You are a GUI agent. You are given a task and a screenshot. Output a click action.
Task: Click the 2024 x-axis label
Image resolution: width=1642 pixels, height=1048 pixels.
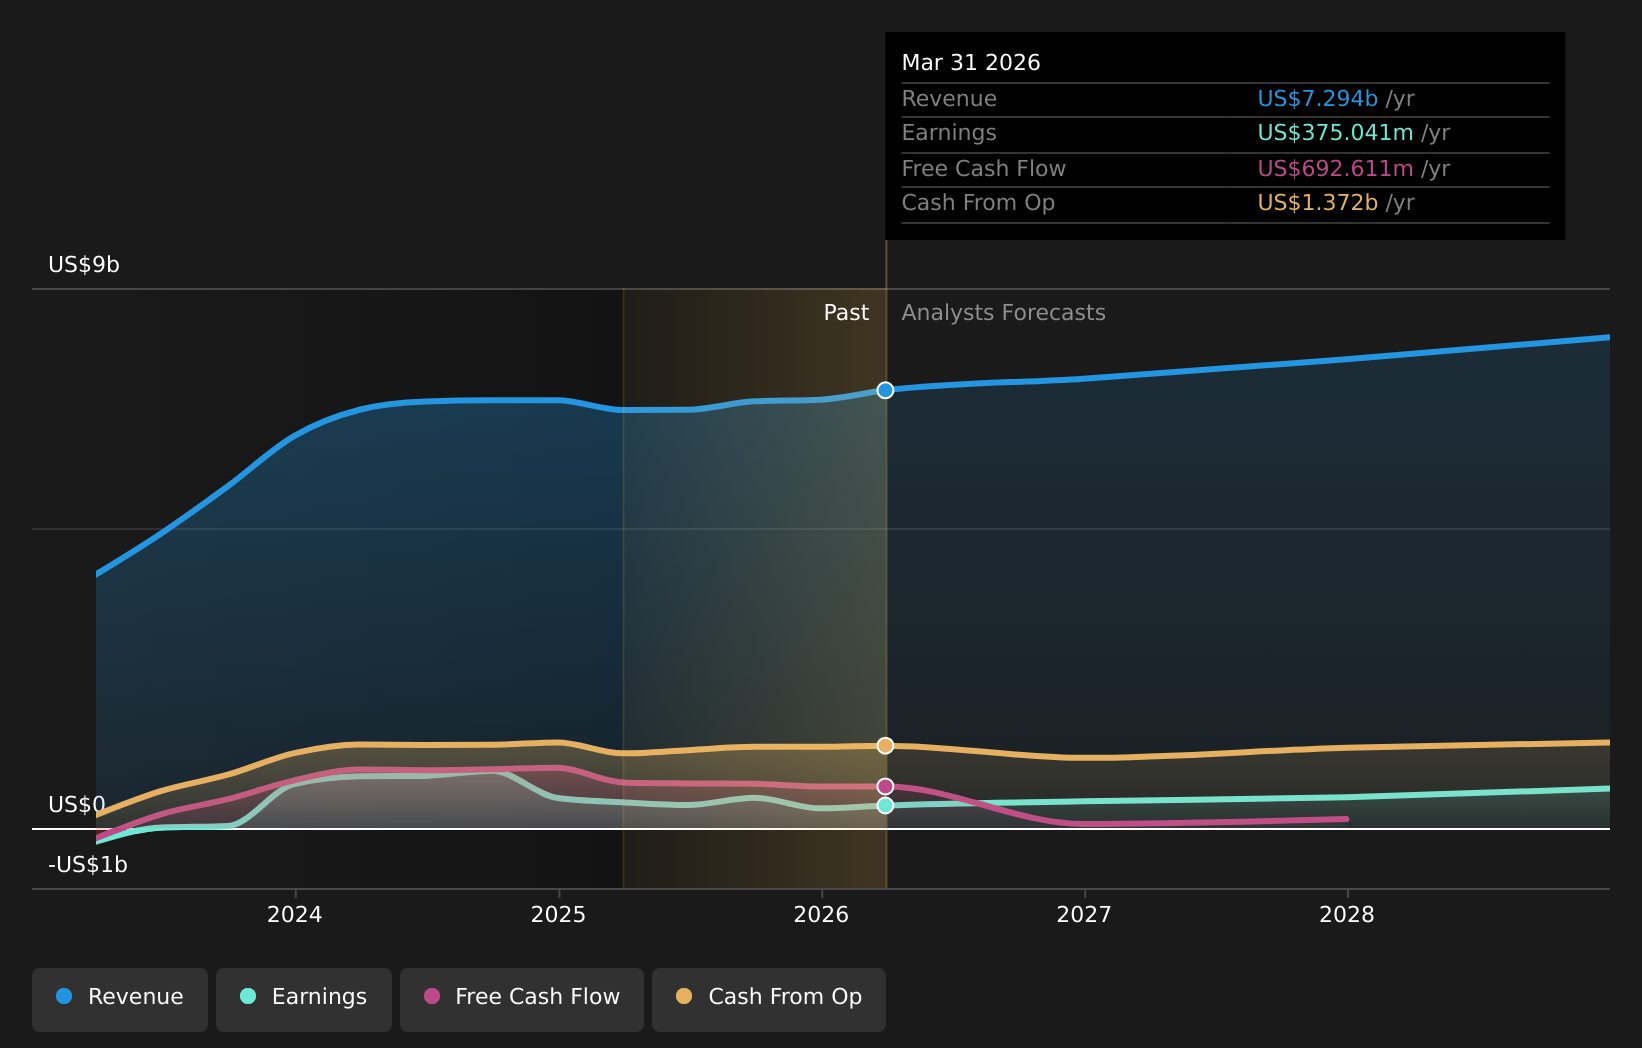click(295, 915)
